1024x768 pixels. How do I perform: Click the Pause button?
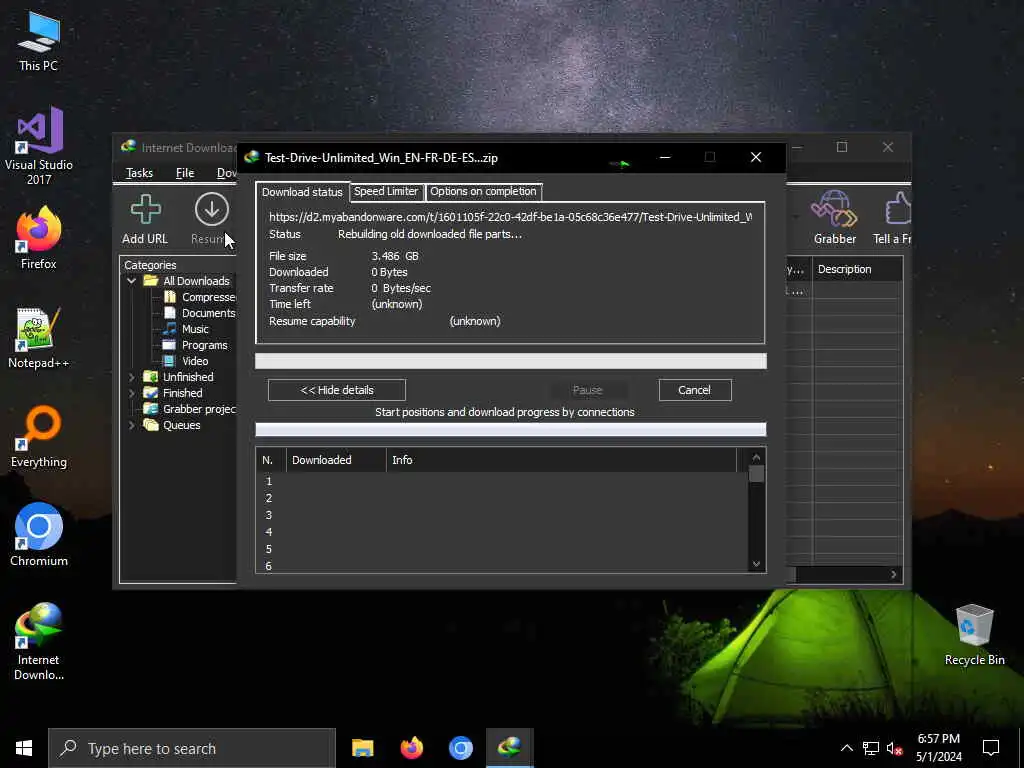coord(587,390)
